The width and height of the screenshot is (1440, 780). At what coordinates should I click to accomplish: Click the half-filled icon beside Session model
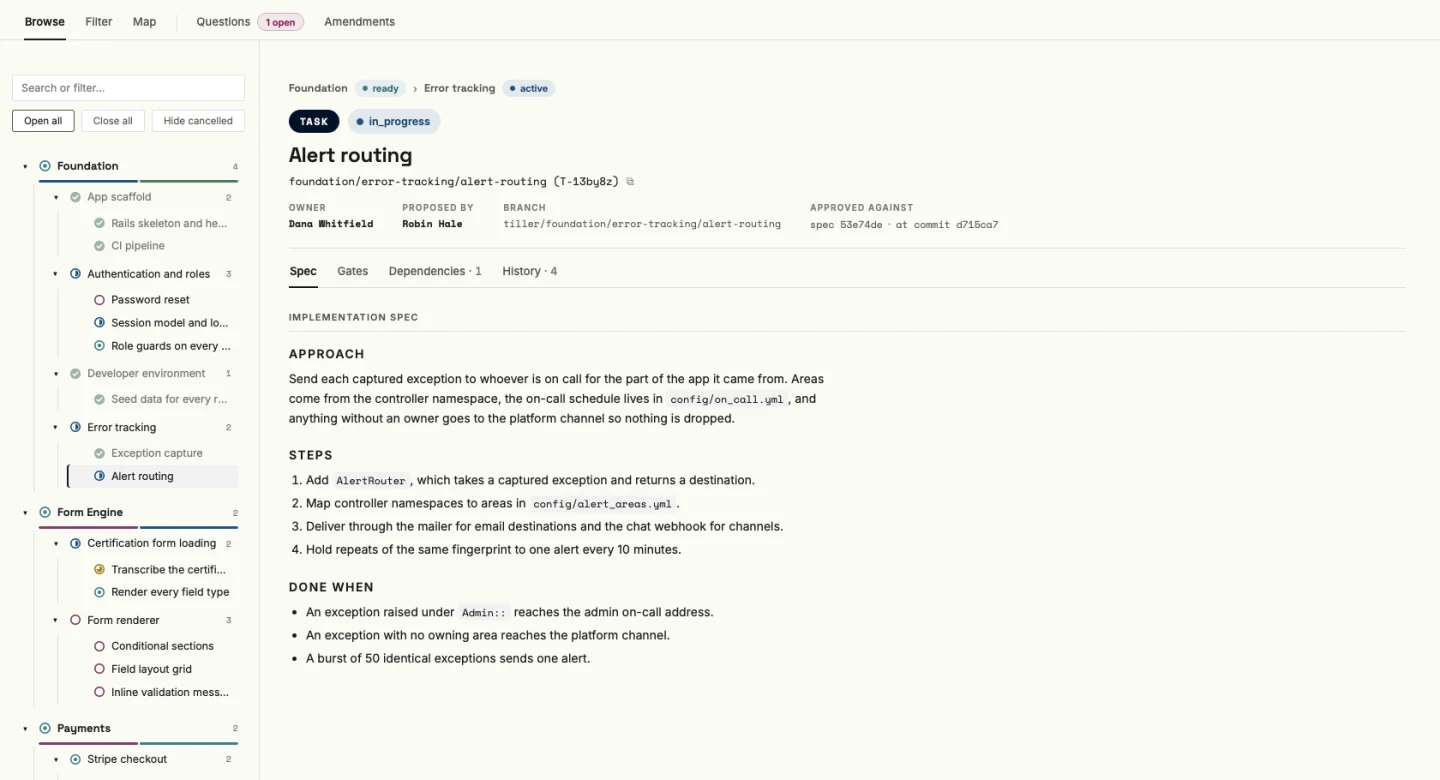click(x=99, y=323)
